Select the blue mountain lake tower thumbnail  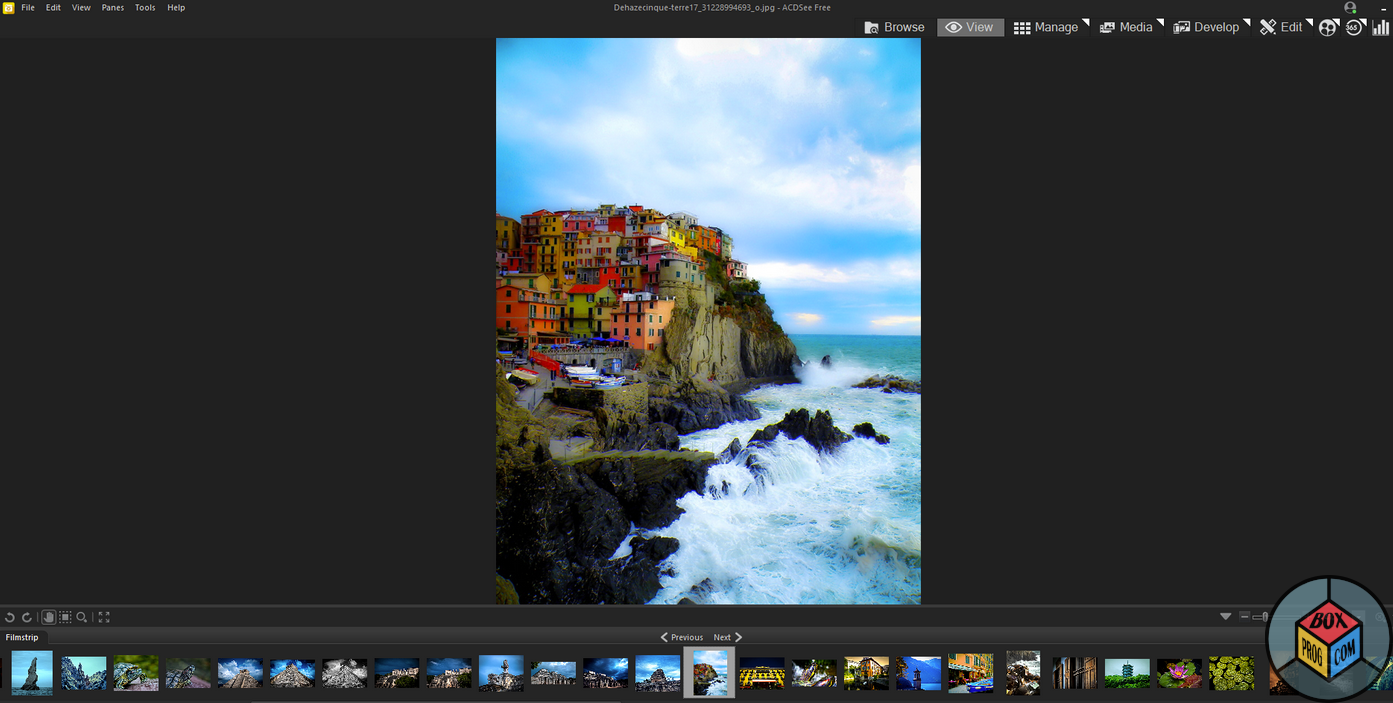[919, 673]
